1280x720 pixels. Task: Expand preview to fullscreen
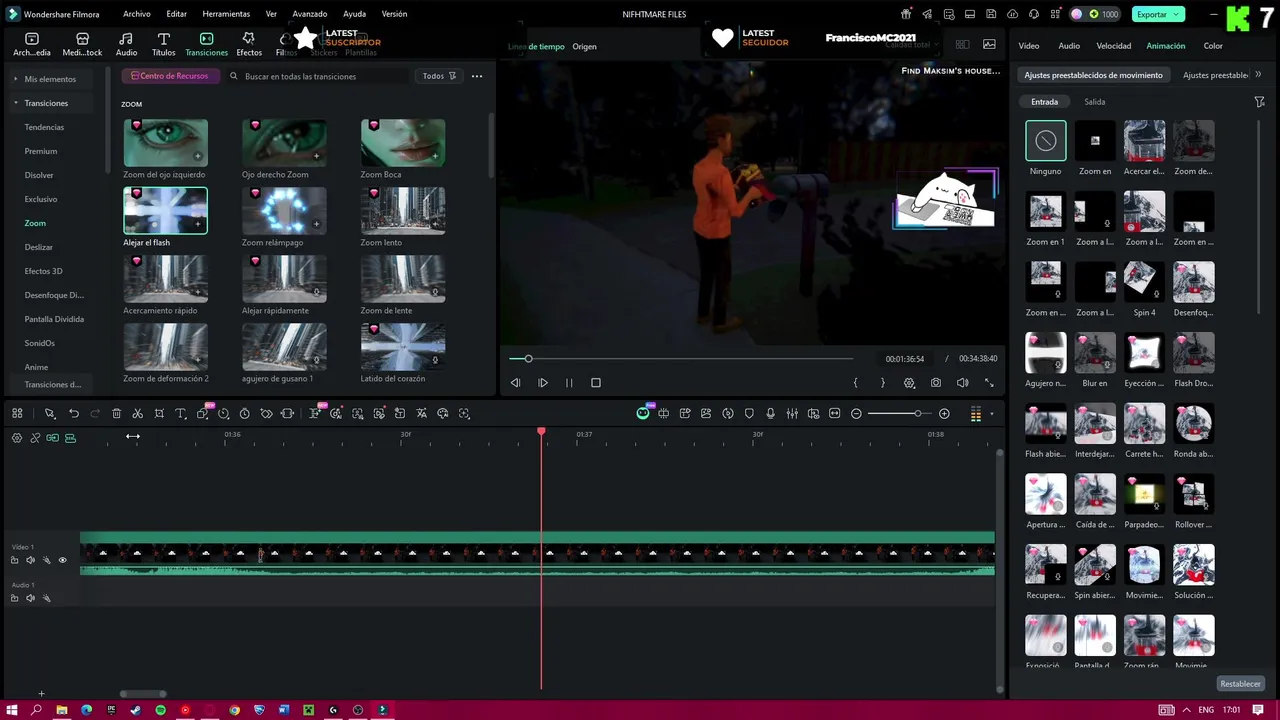(x=989, y=383)
